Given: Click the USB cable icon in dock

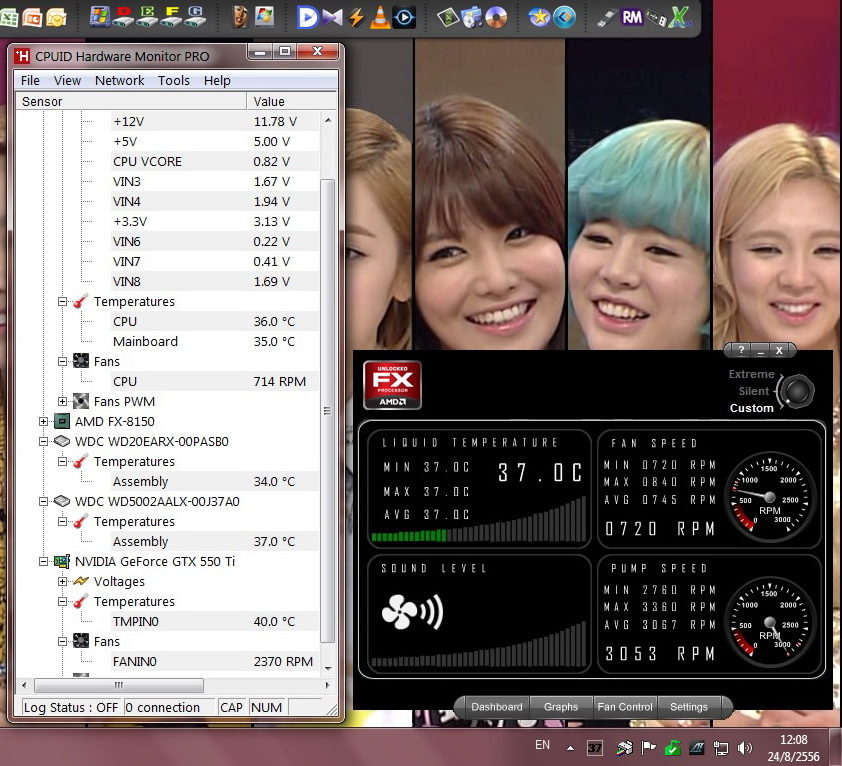Looking at the screenshot, I should (x=656, y=18).
